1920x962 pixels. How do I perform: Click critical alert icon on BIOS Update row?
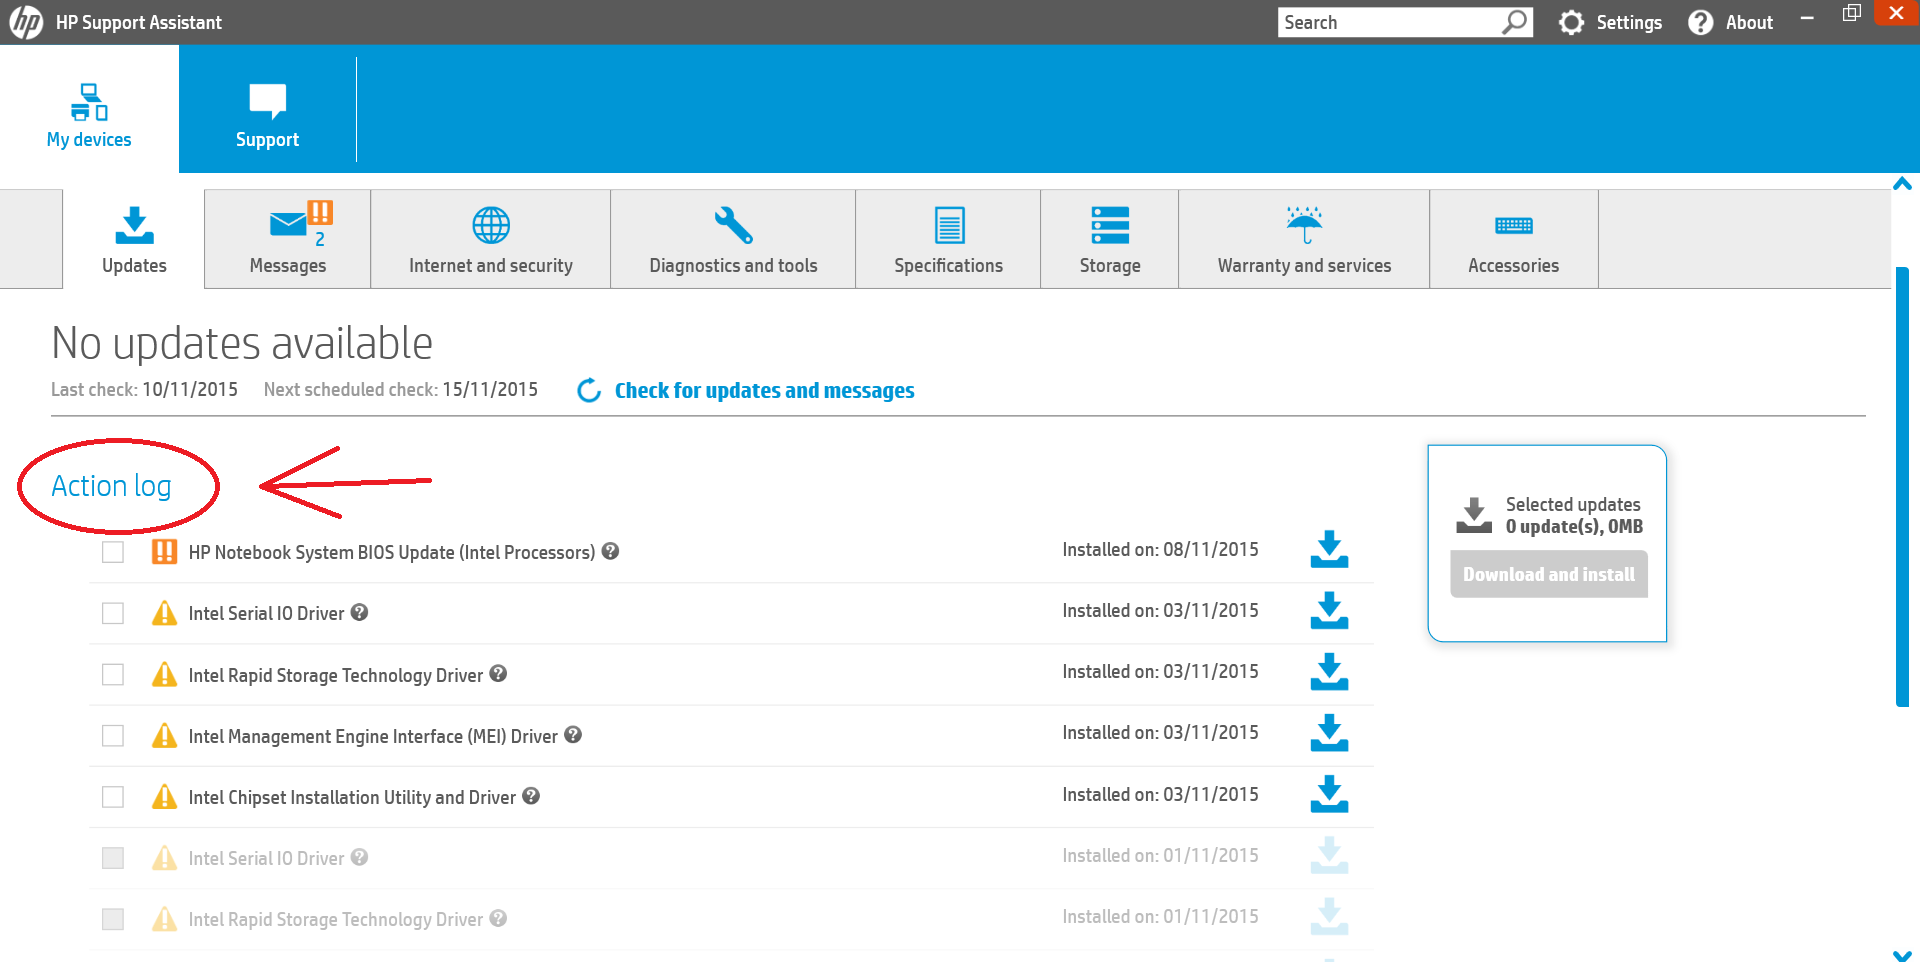[x=164, y=552]
